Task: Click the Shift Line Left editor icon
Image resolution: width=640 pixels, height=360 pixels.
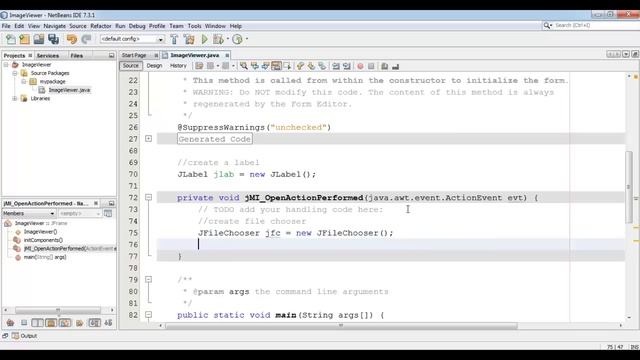Action: (336, 66)
